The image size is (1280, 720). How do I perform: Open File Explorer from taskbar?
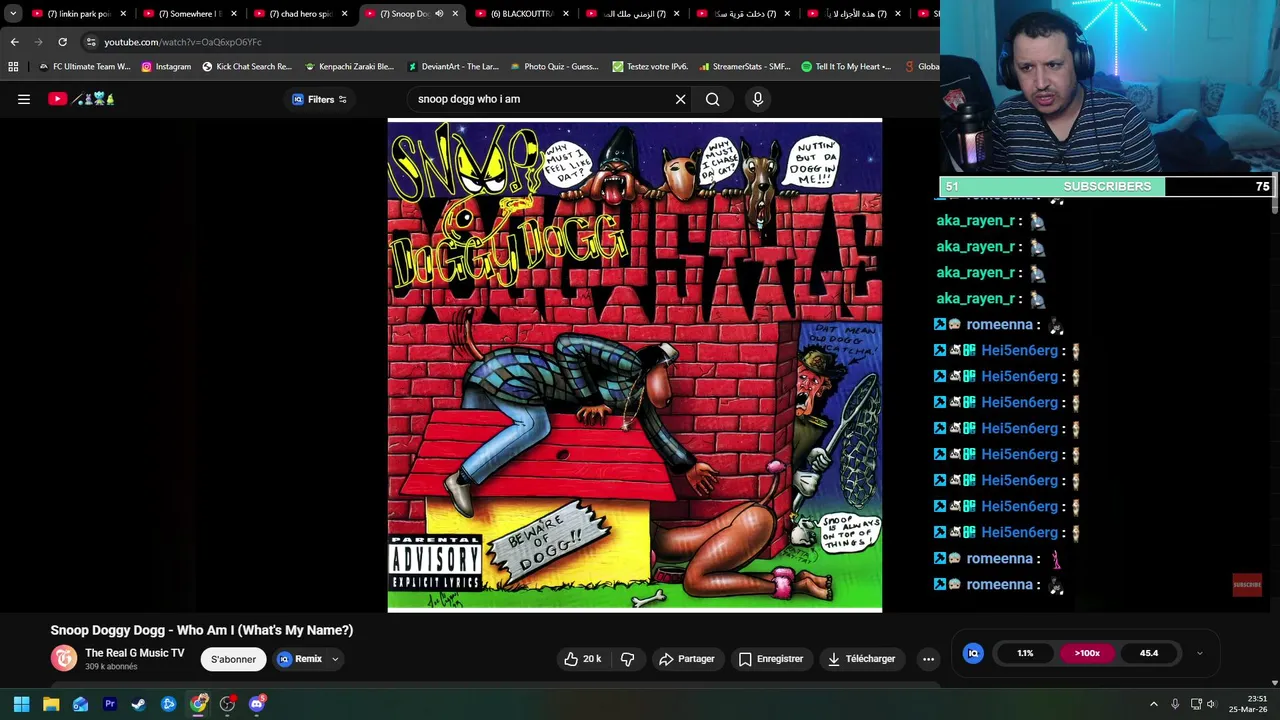click(51, 704)
